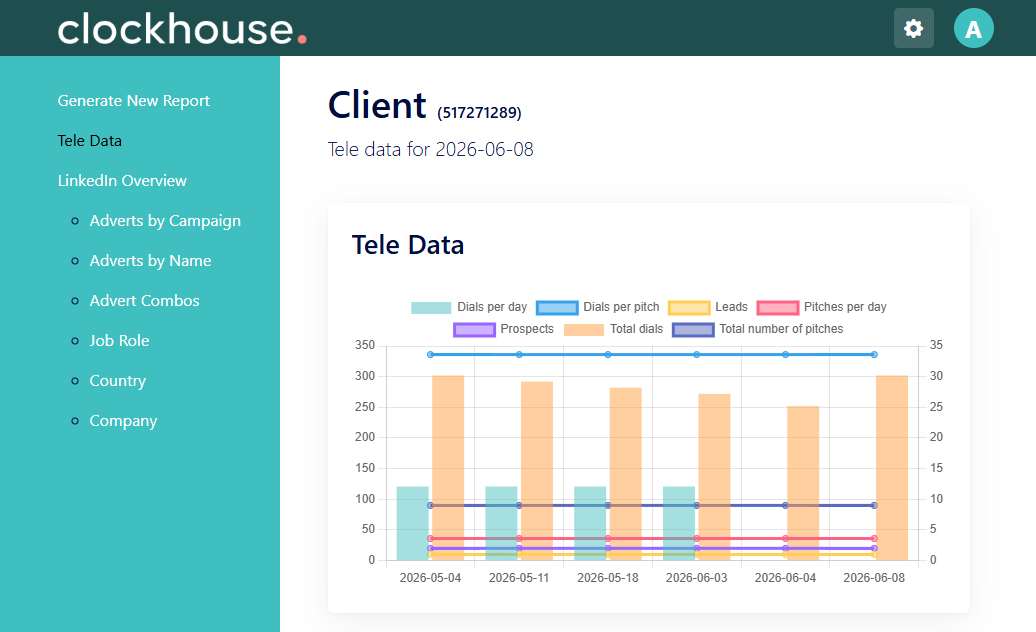Image resolution: width=1036 pixels, height=632 pixels.
Task: Open the Country breakdown link
Action: (118, 381)
